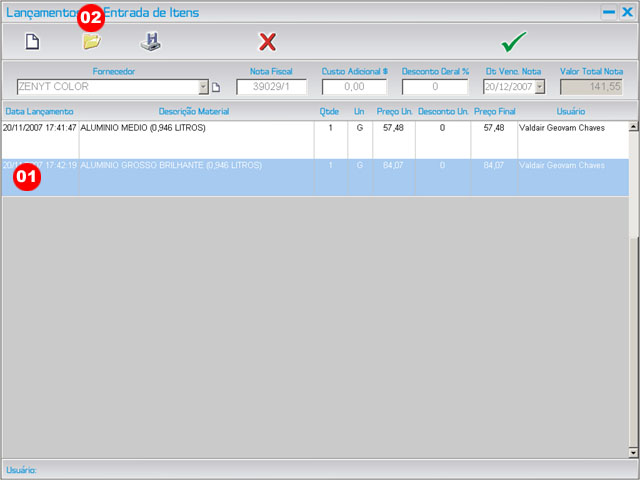Minimize the Lançamento window
The width and height of the screenshot is (640, 480).
(x=608, y=12)
